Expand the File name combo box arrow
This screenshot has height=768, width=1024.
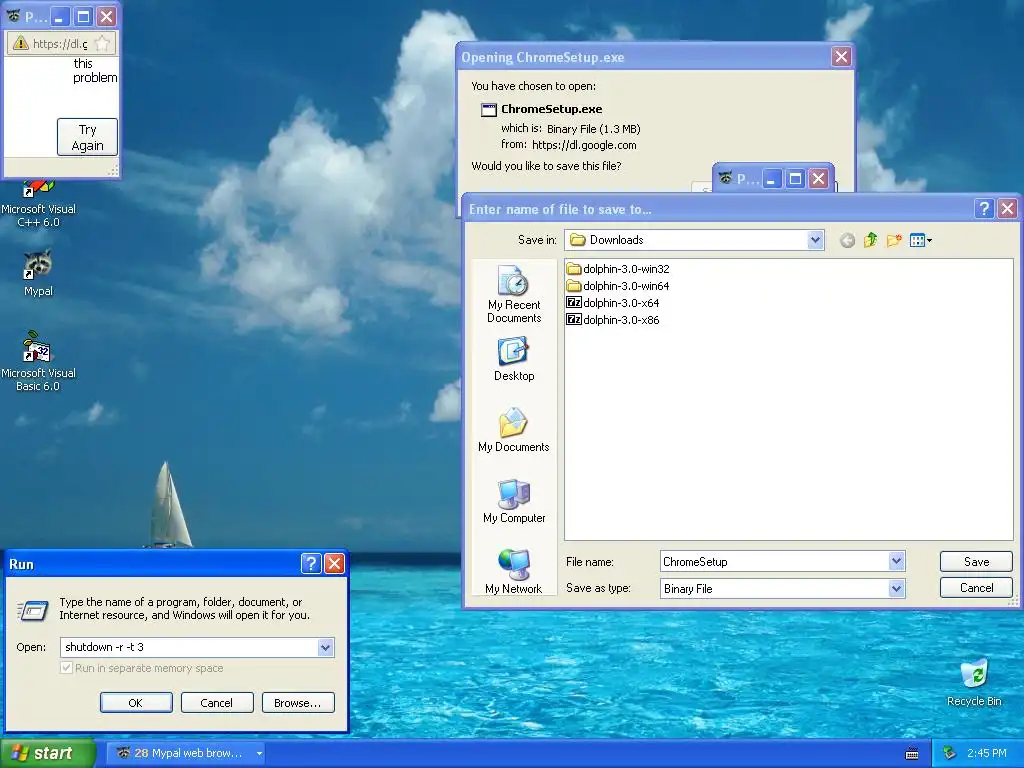point(897,561)
